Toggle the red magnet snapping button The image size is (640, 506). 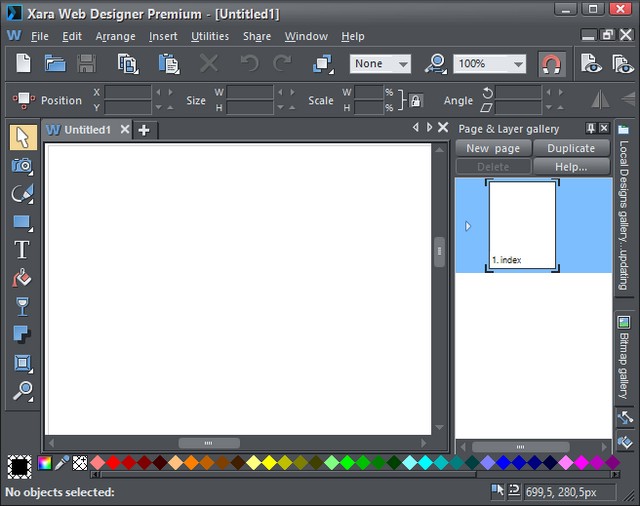551,64
